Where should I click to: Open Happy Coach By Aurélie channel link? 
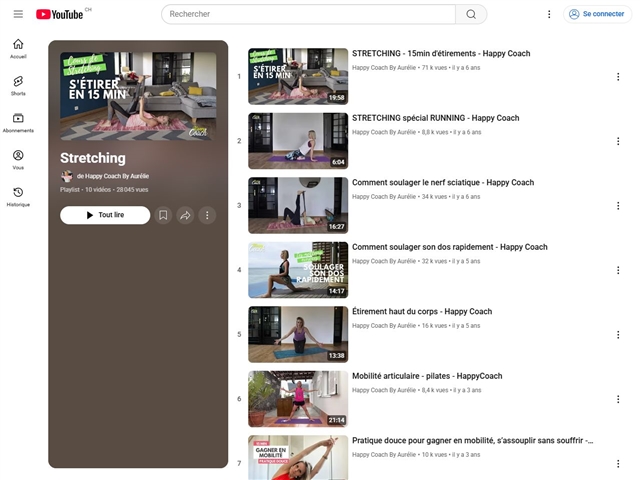118,176
